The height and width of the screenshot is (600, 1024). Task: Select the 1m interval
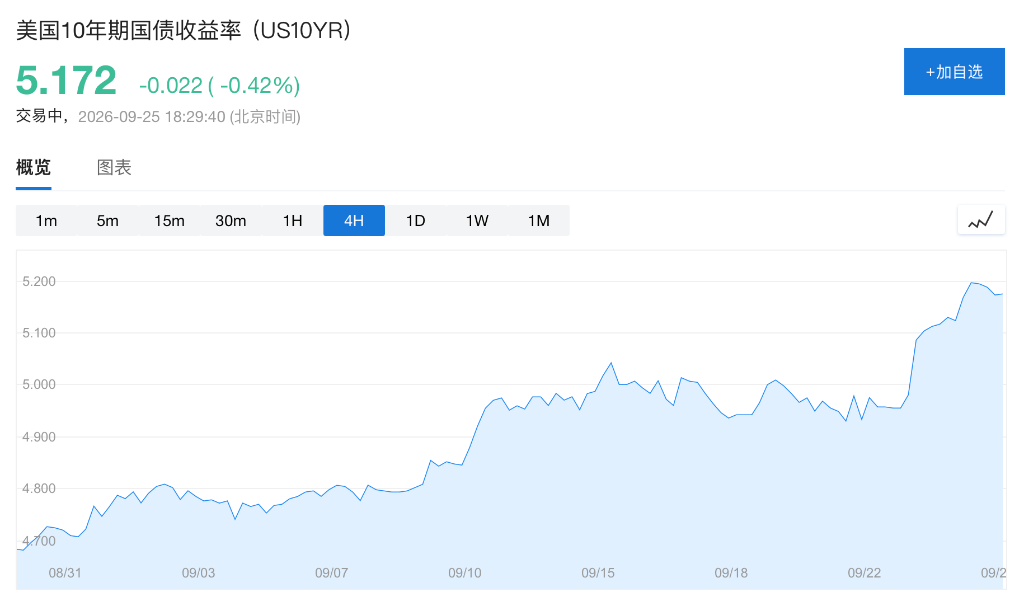46,221
